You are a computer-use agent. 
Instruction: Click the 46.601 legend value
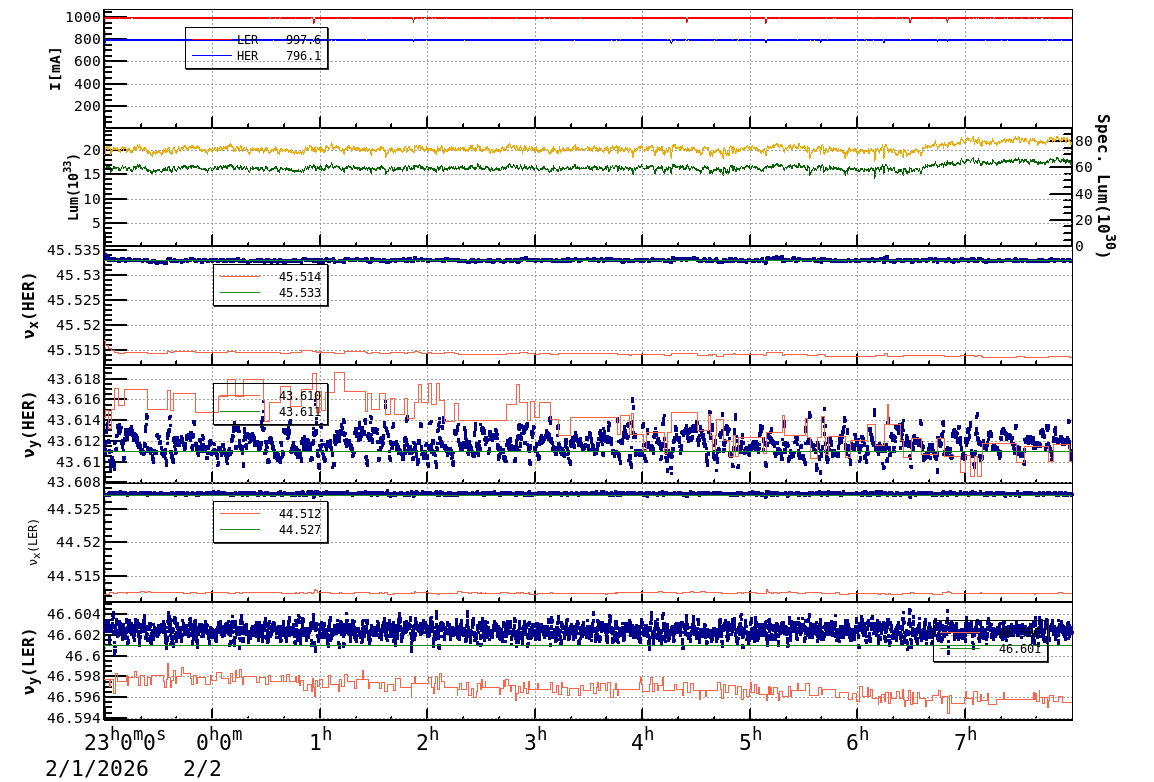1020,649
